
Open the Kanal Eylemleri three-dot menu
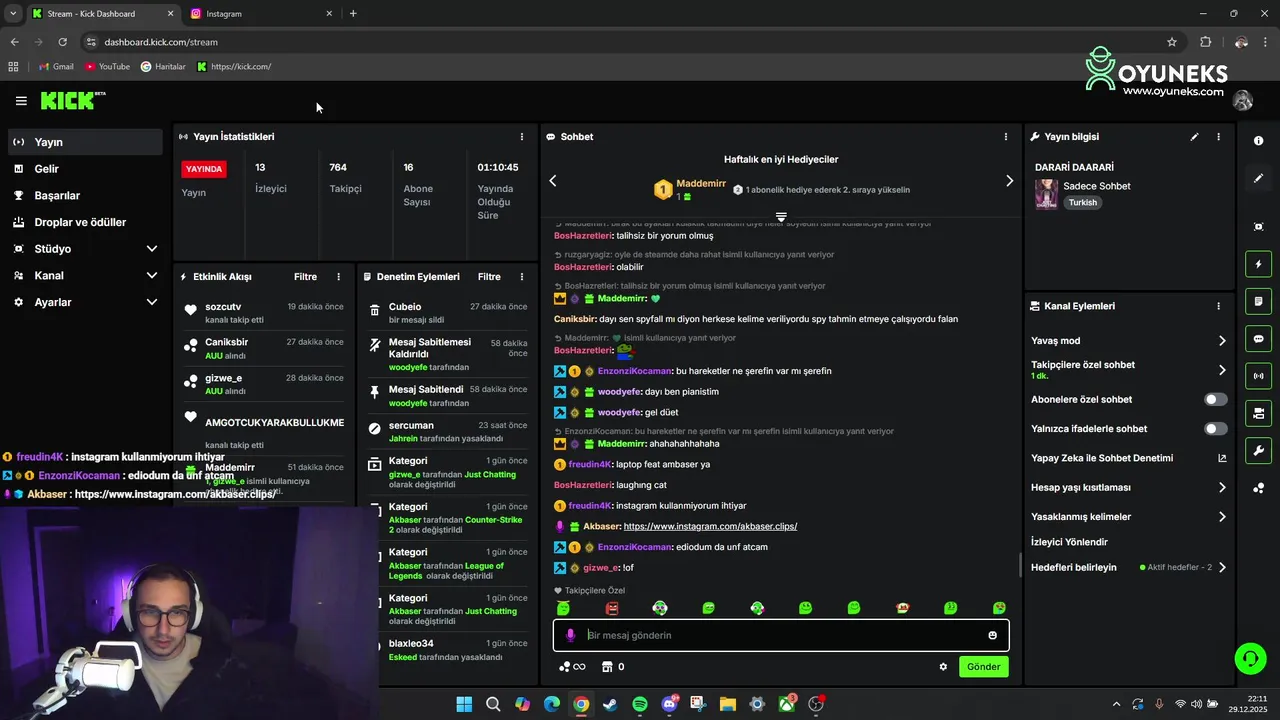pyautogui.click(x=1218, y=307)
